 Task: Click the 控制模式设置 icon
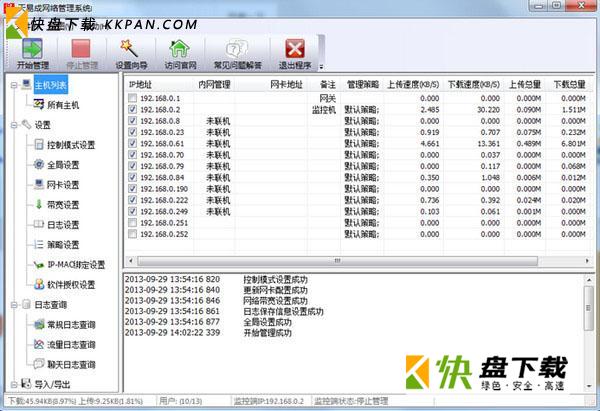click(39, 144)
